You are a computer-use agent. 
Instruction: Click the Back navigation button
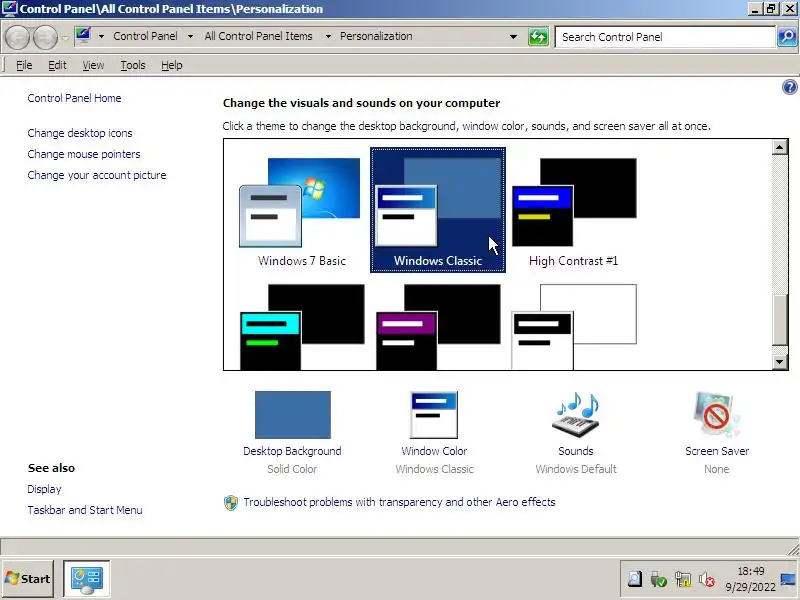17,37
